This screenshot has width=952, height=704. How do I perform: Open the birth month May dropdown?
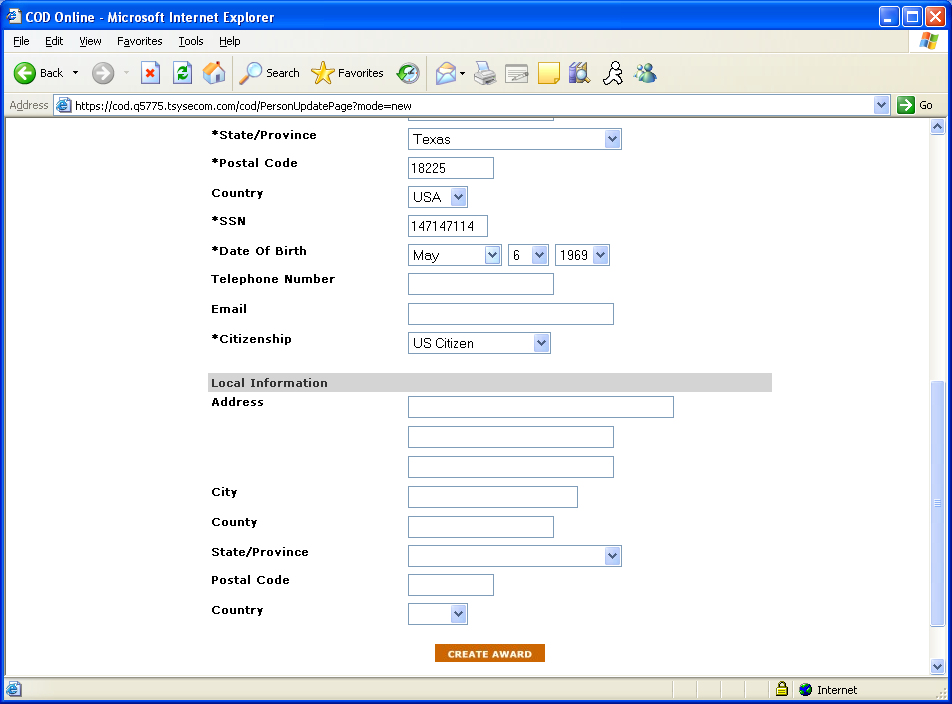(492, 255)
